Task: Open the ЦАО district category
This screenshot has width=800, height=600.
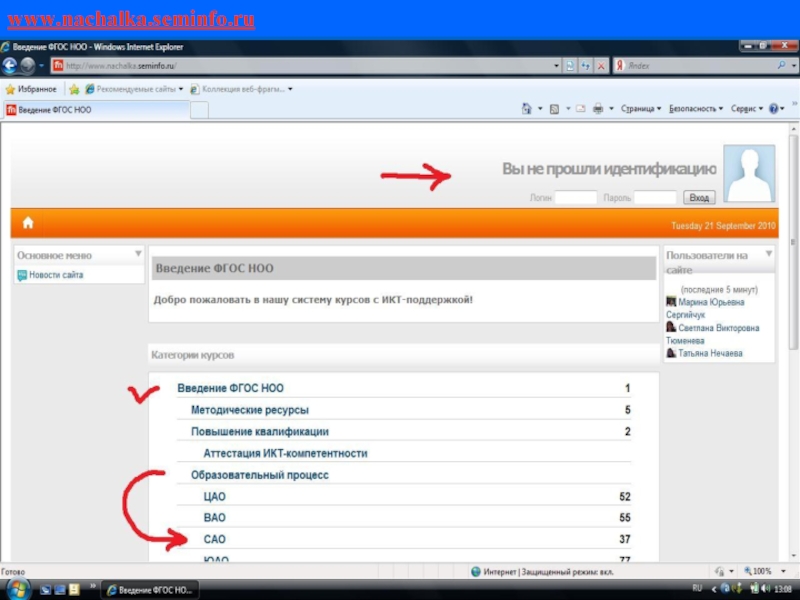Action: pos(214,497)
